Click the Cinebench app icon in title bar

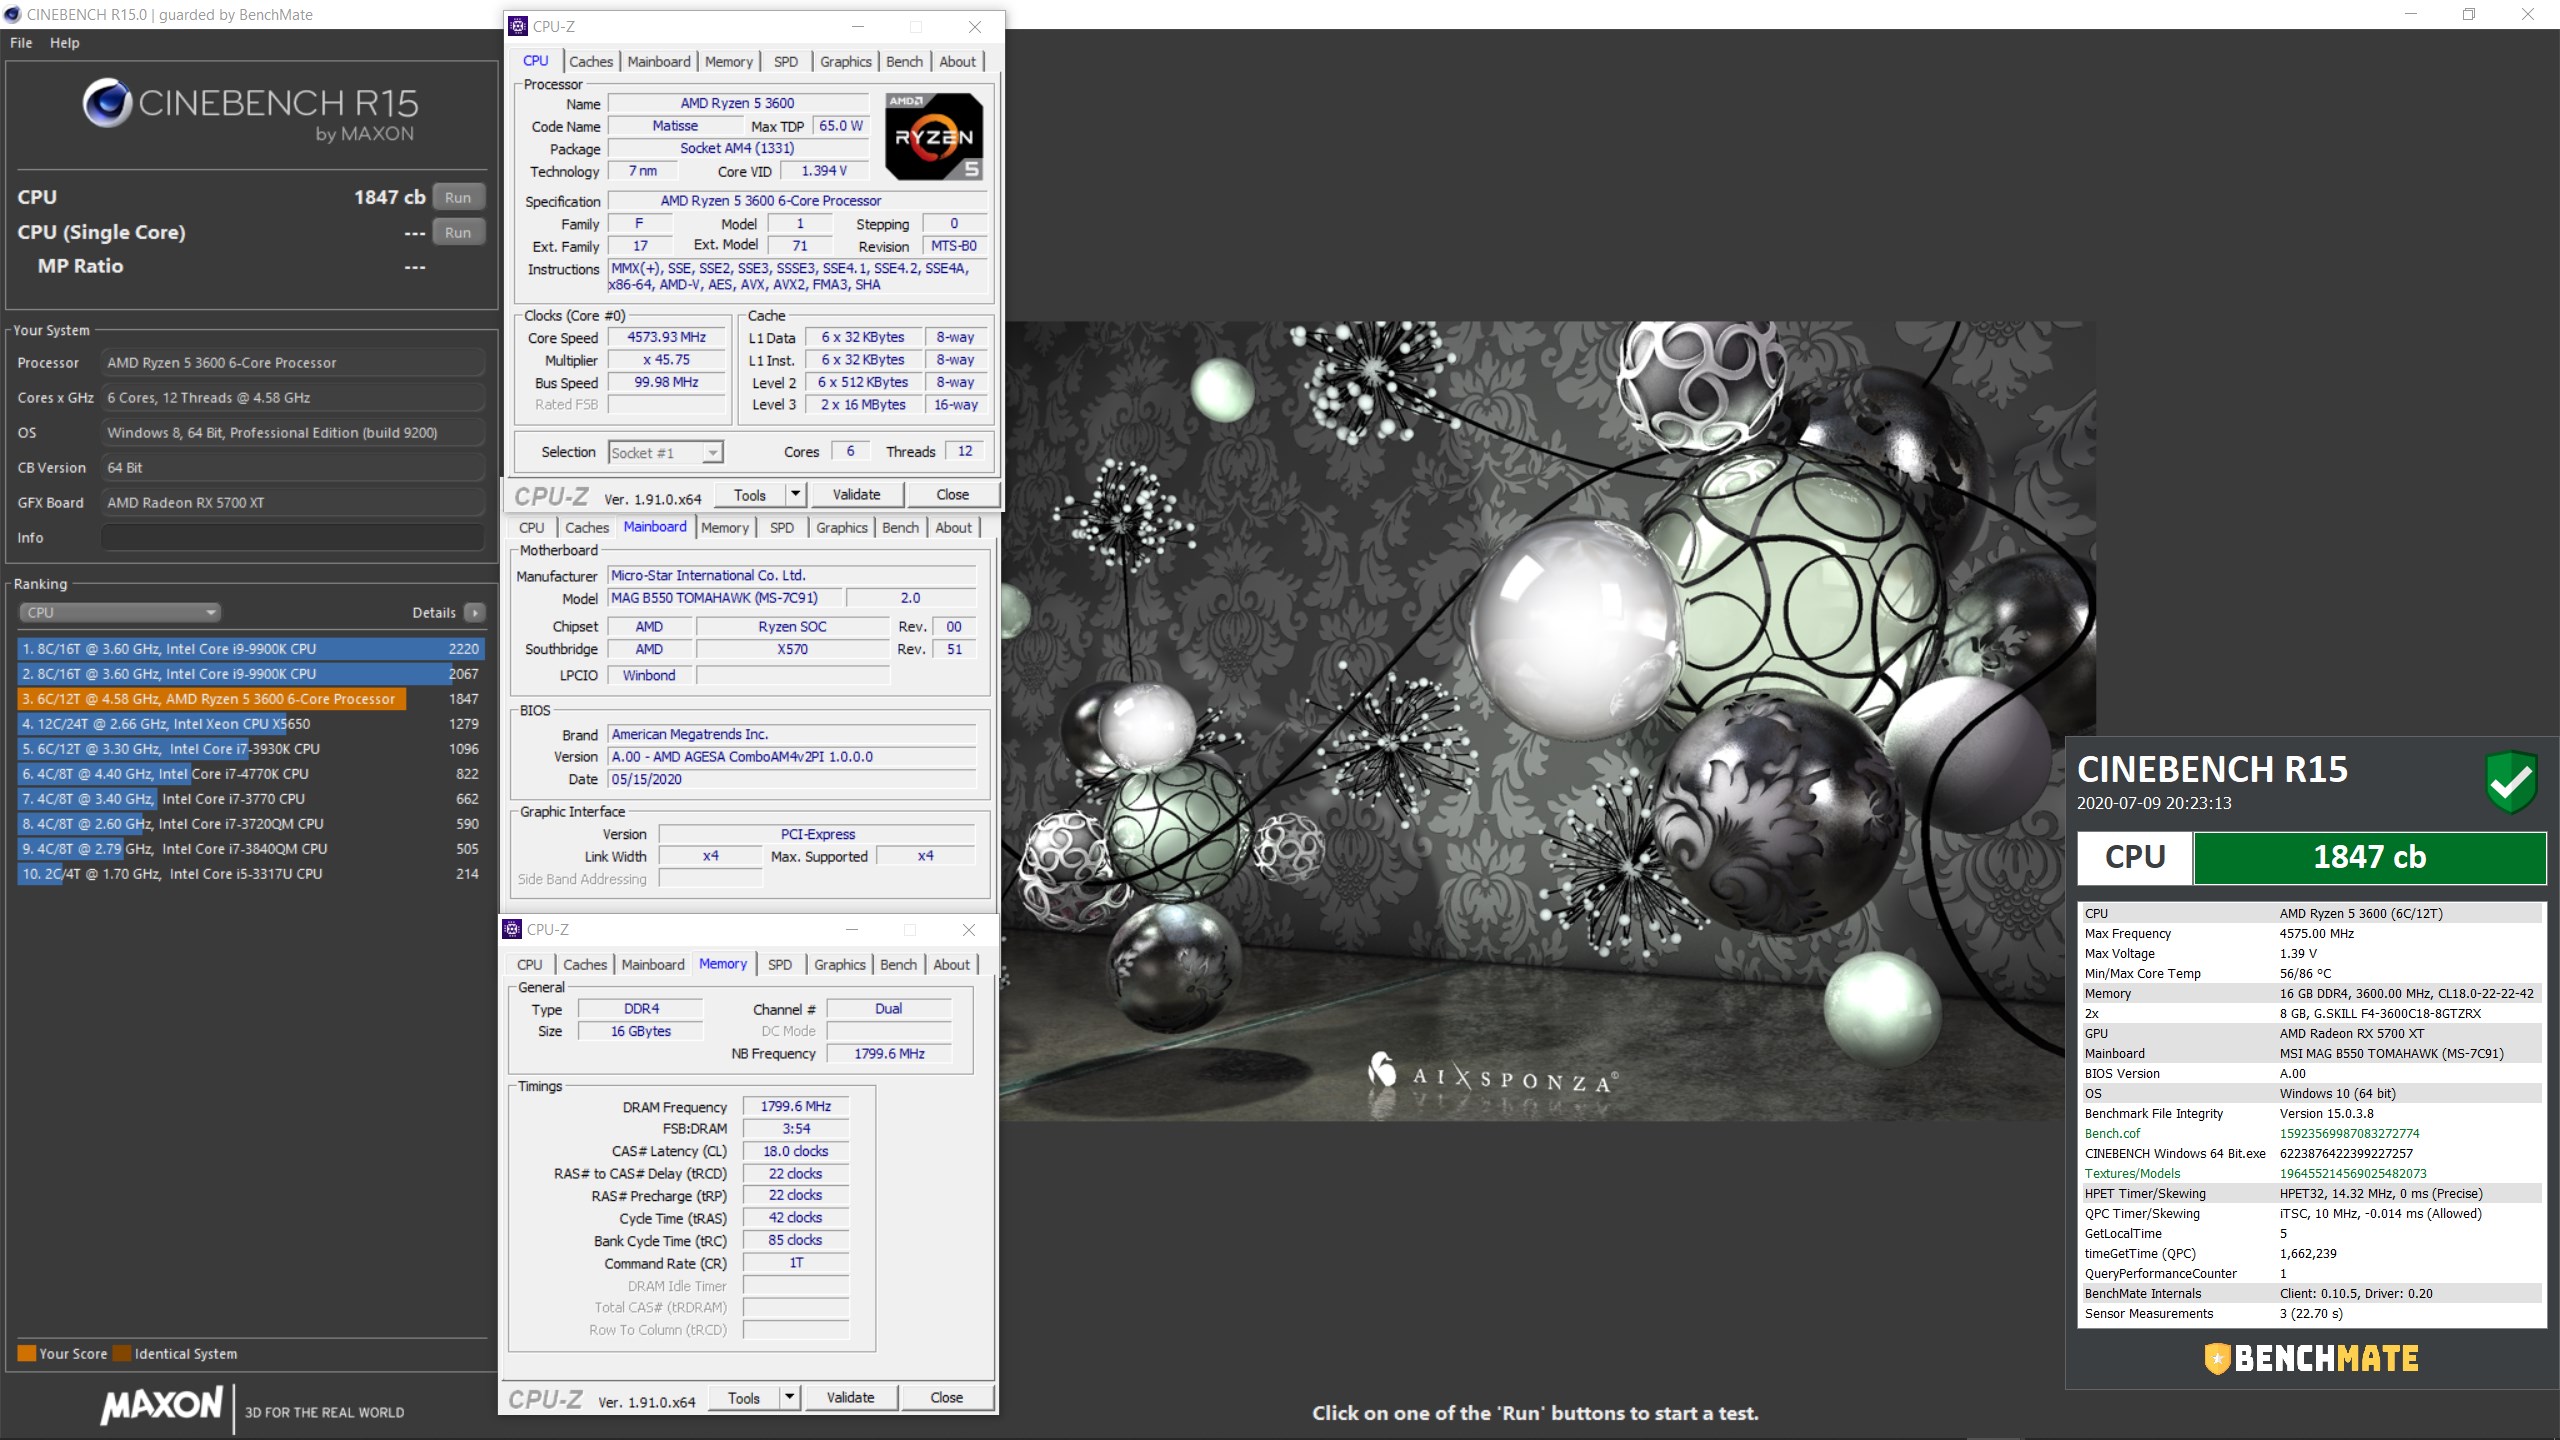(x=12, y=14)
